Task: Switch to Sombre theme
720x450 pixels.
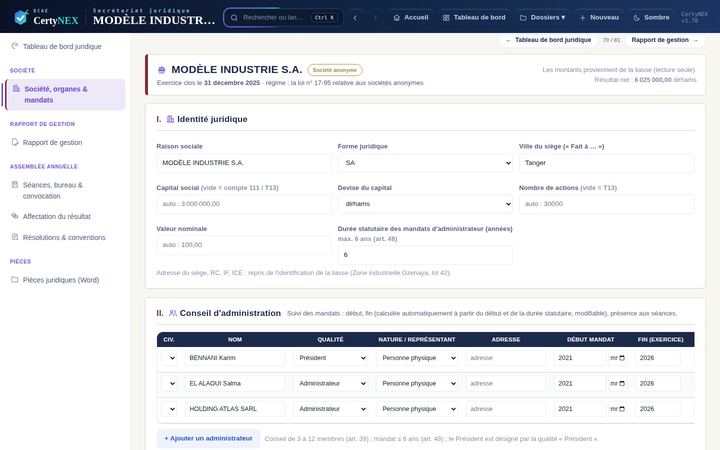Action: (x=651, y=17)
